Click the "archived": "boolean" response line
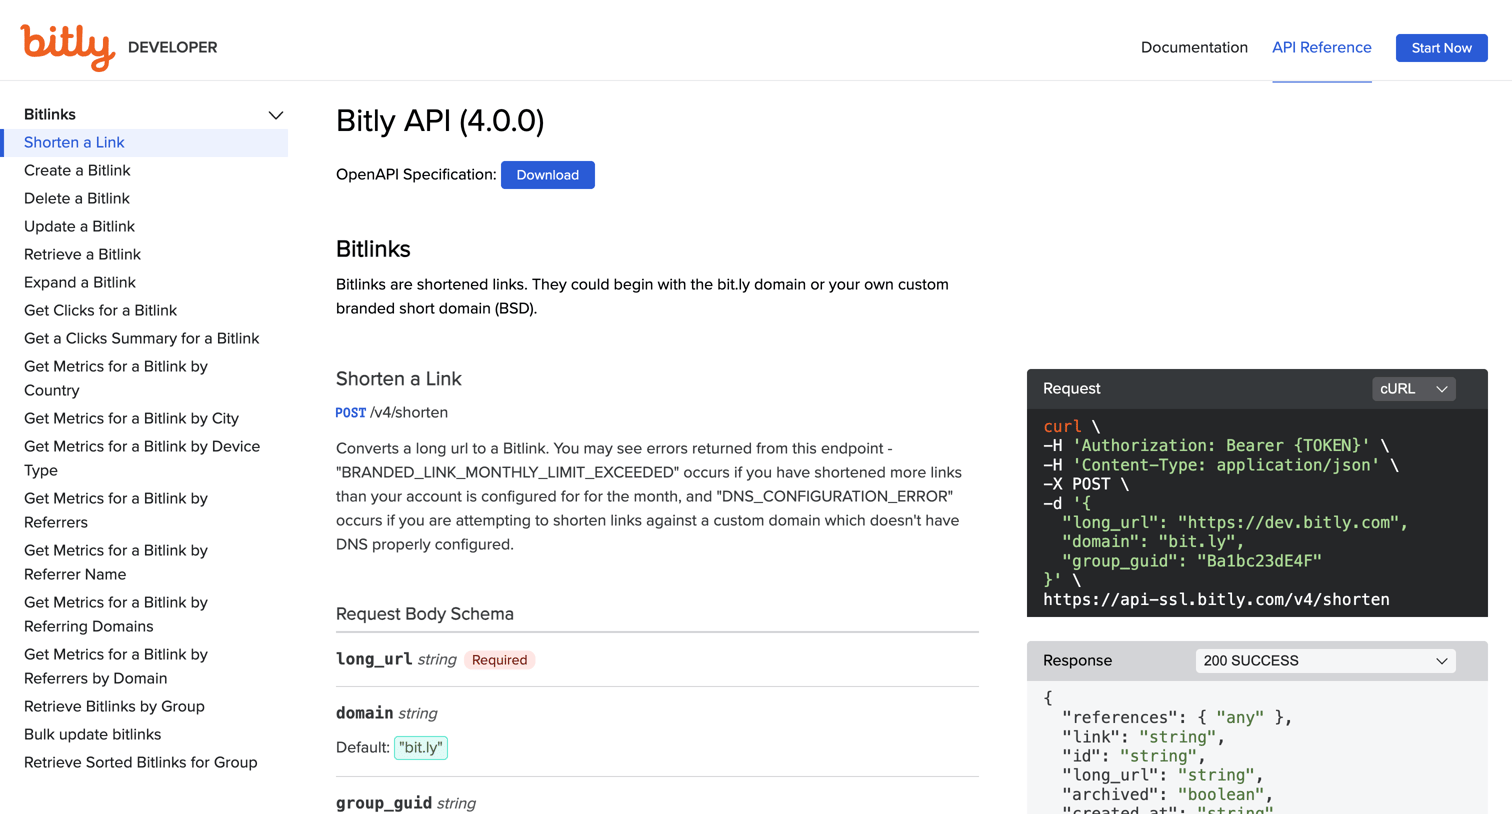The width and height of the screenshot is (1512, 814). click(x=1168, y=795)
